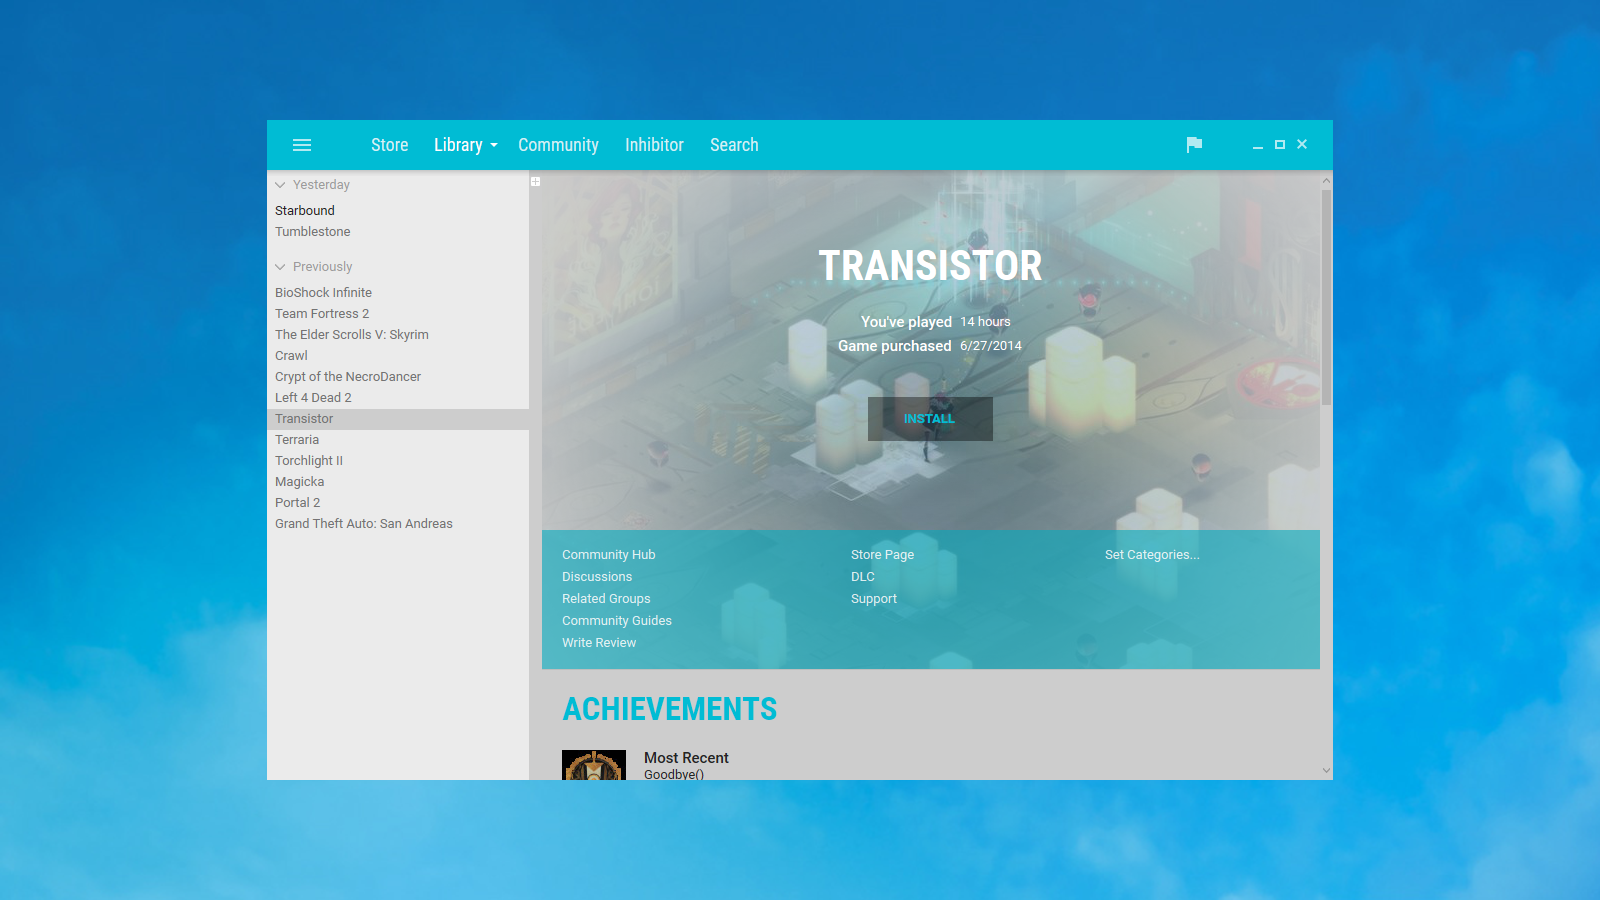Screen dimensions: 1600x900
Task: Go to the Community menu
Action: (x=558, y=145)
